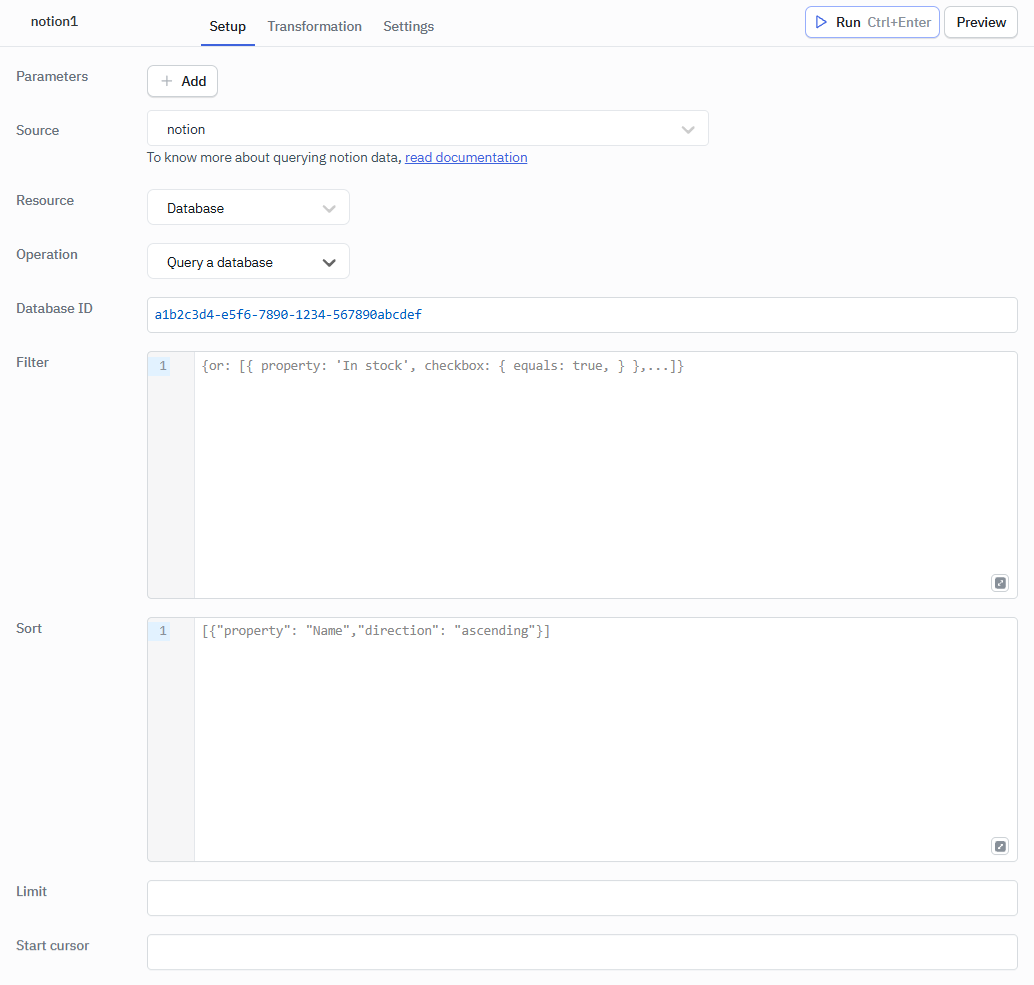This screenshot has width=1034, height=985.
Task: Click line number 1 in the Filter editor gutter
Action: (162, 365)
